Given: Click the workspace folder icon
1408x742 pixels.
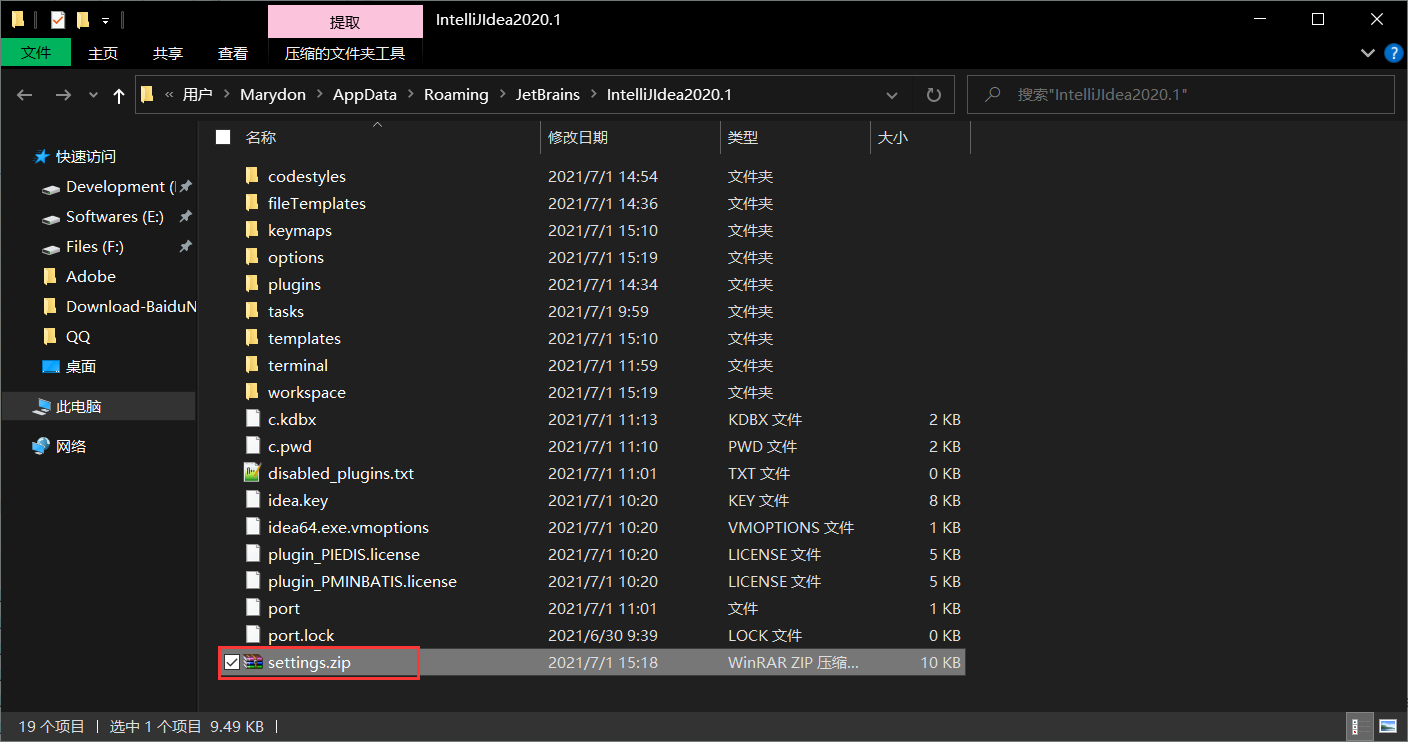Looking at the screenshot, I should [252, 392].
